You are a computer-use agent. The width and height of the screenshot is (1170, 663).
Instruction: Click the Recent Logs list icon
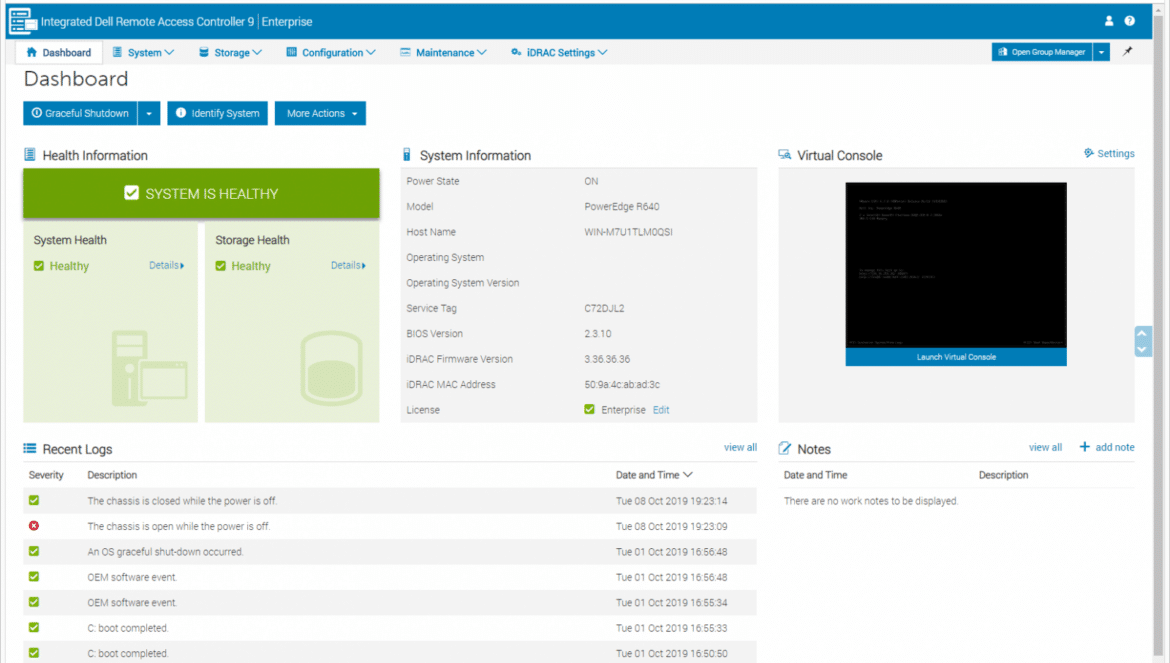tap(30, 448)
